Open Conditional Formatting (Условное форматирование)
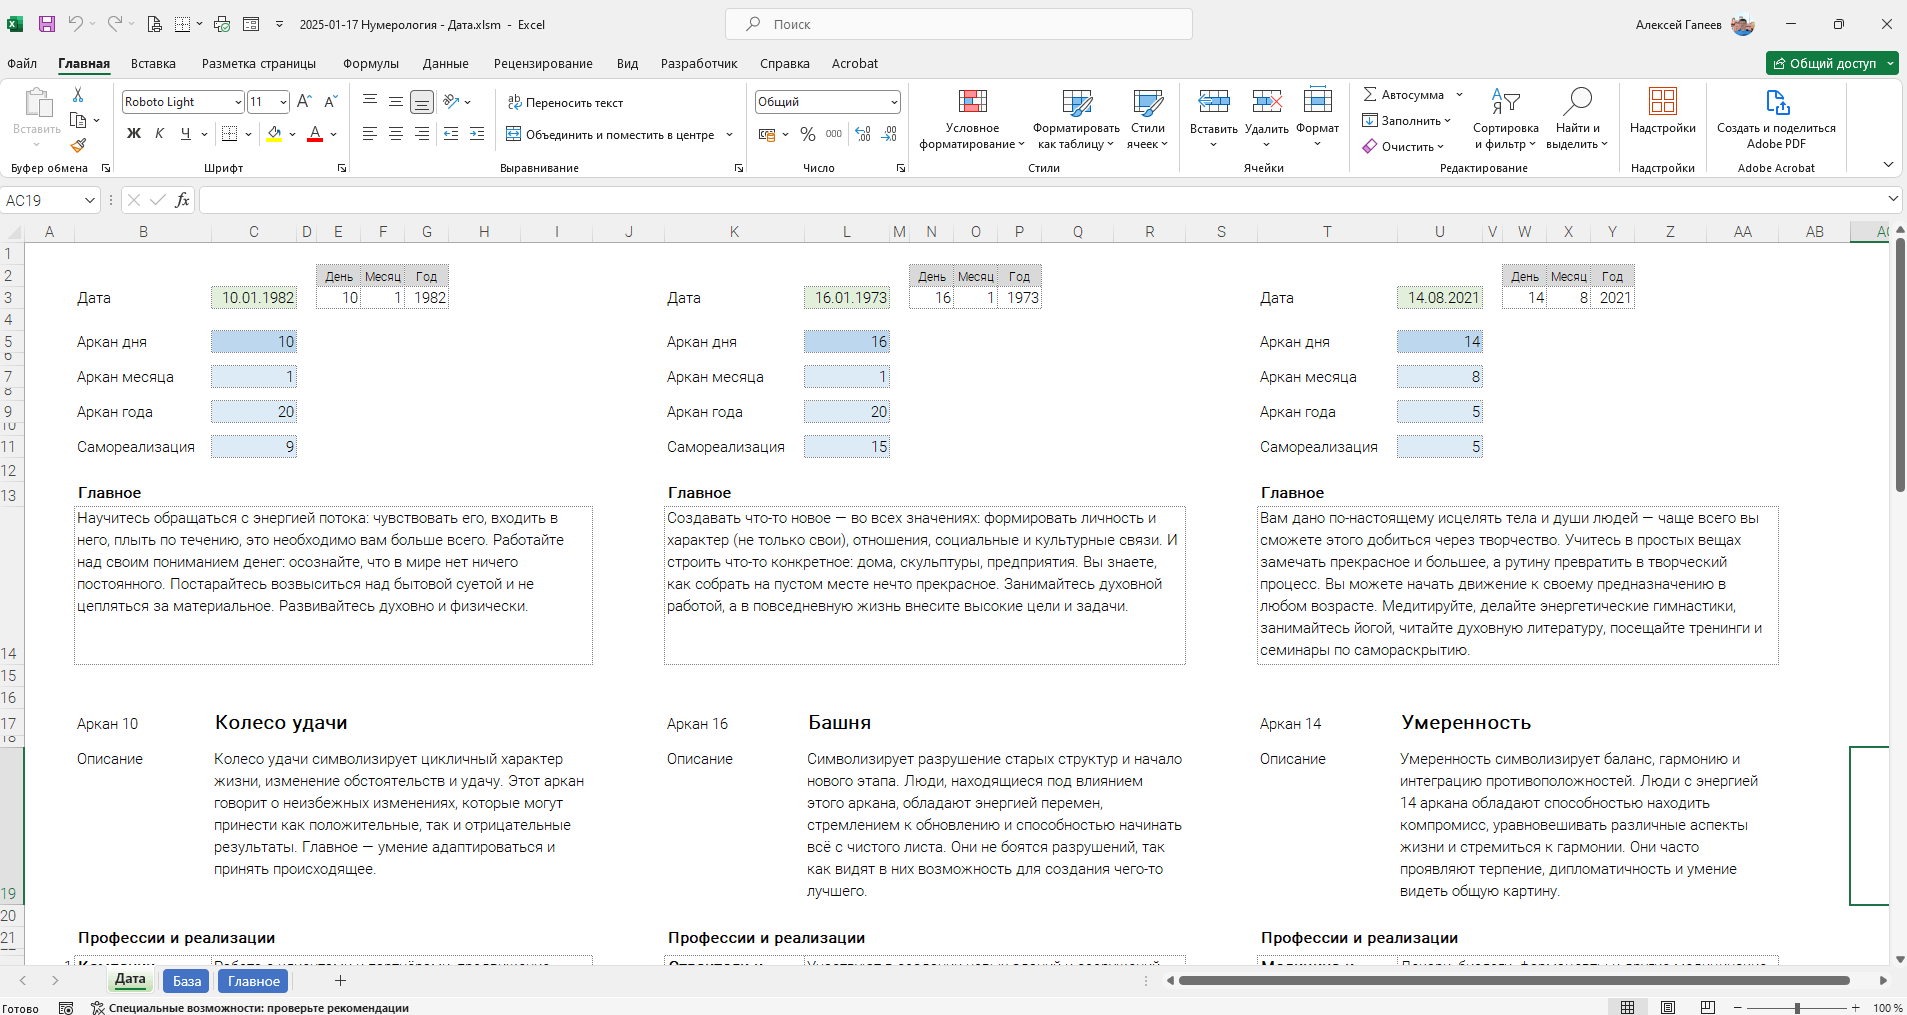This screenshot has width=1907, height=1015. 972,120
